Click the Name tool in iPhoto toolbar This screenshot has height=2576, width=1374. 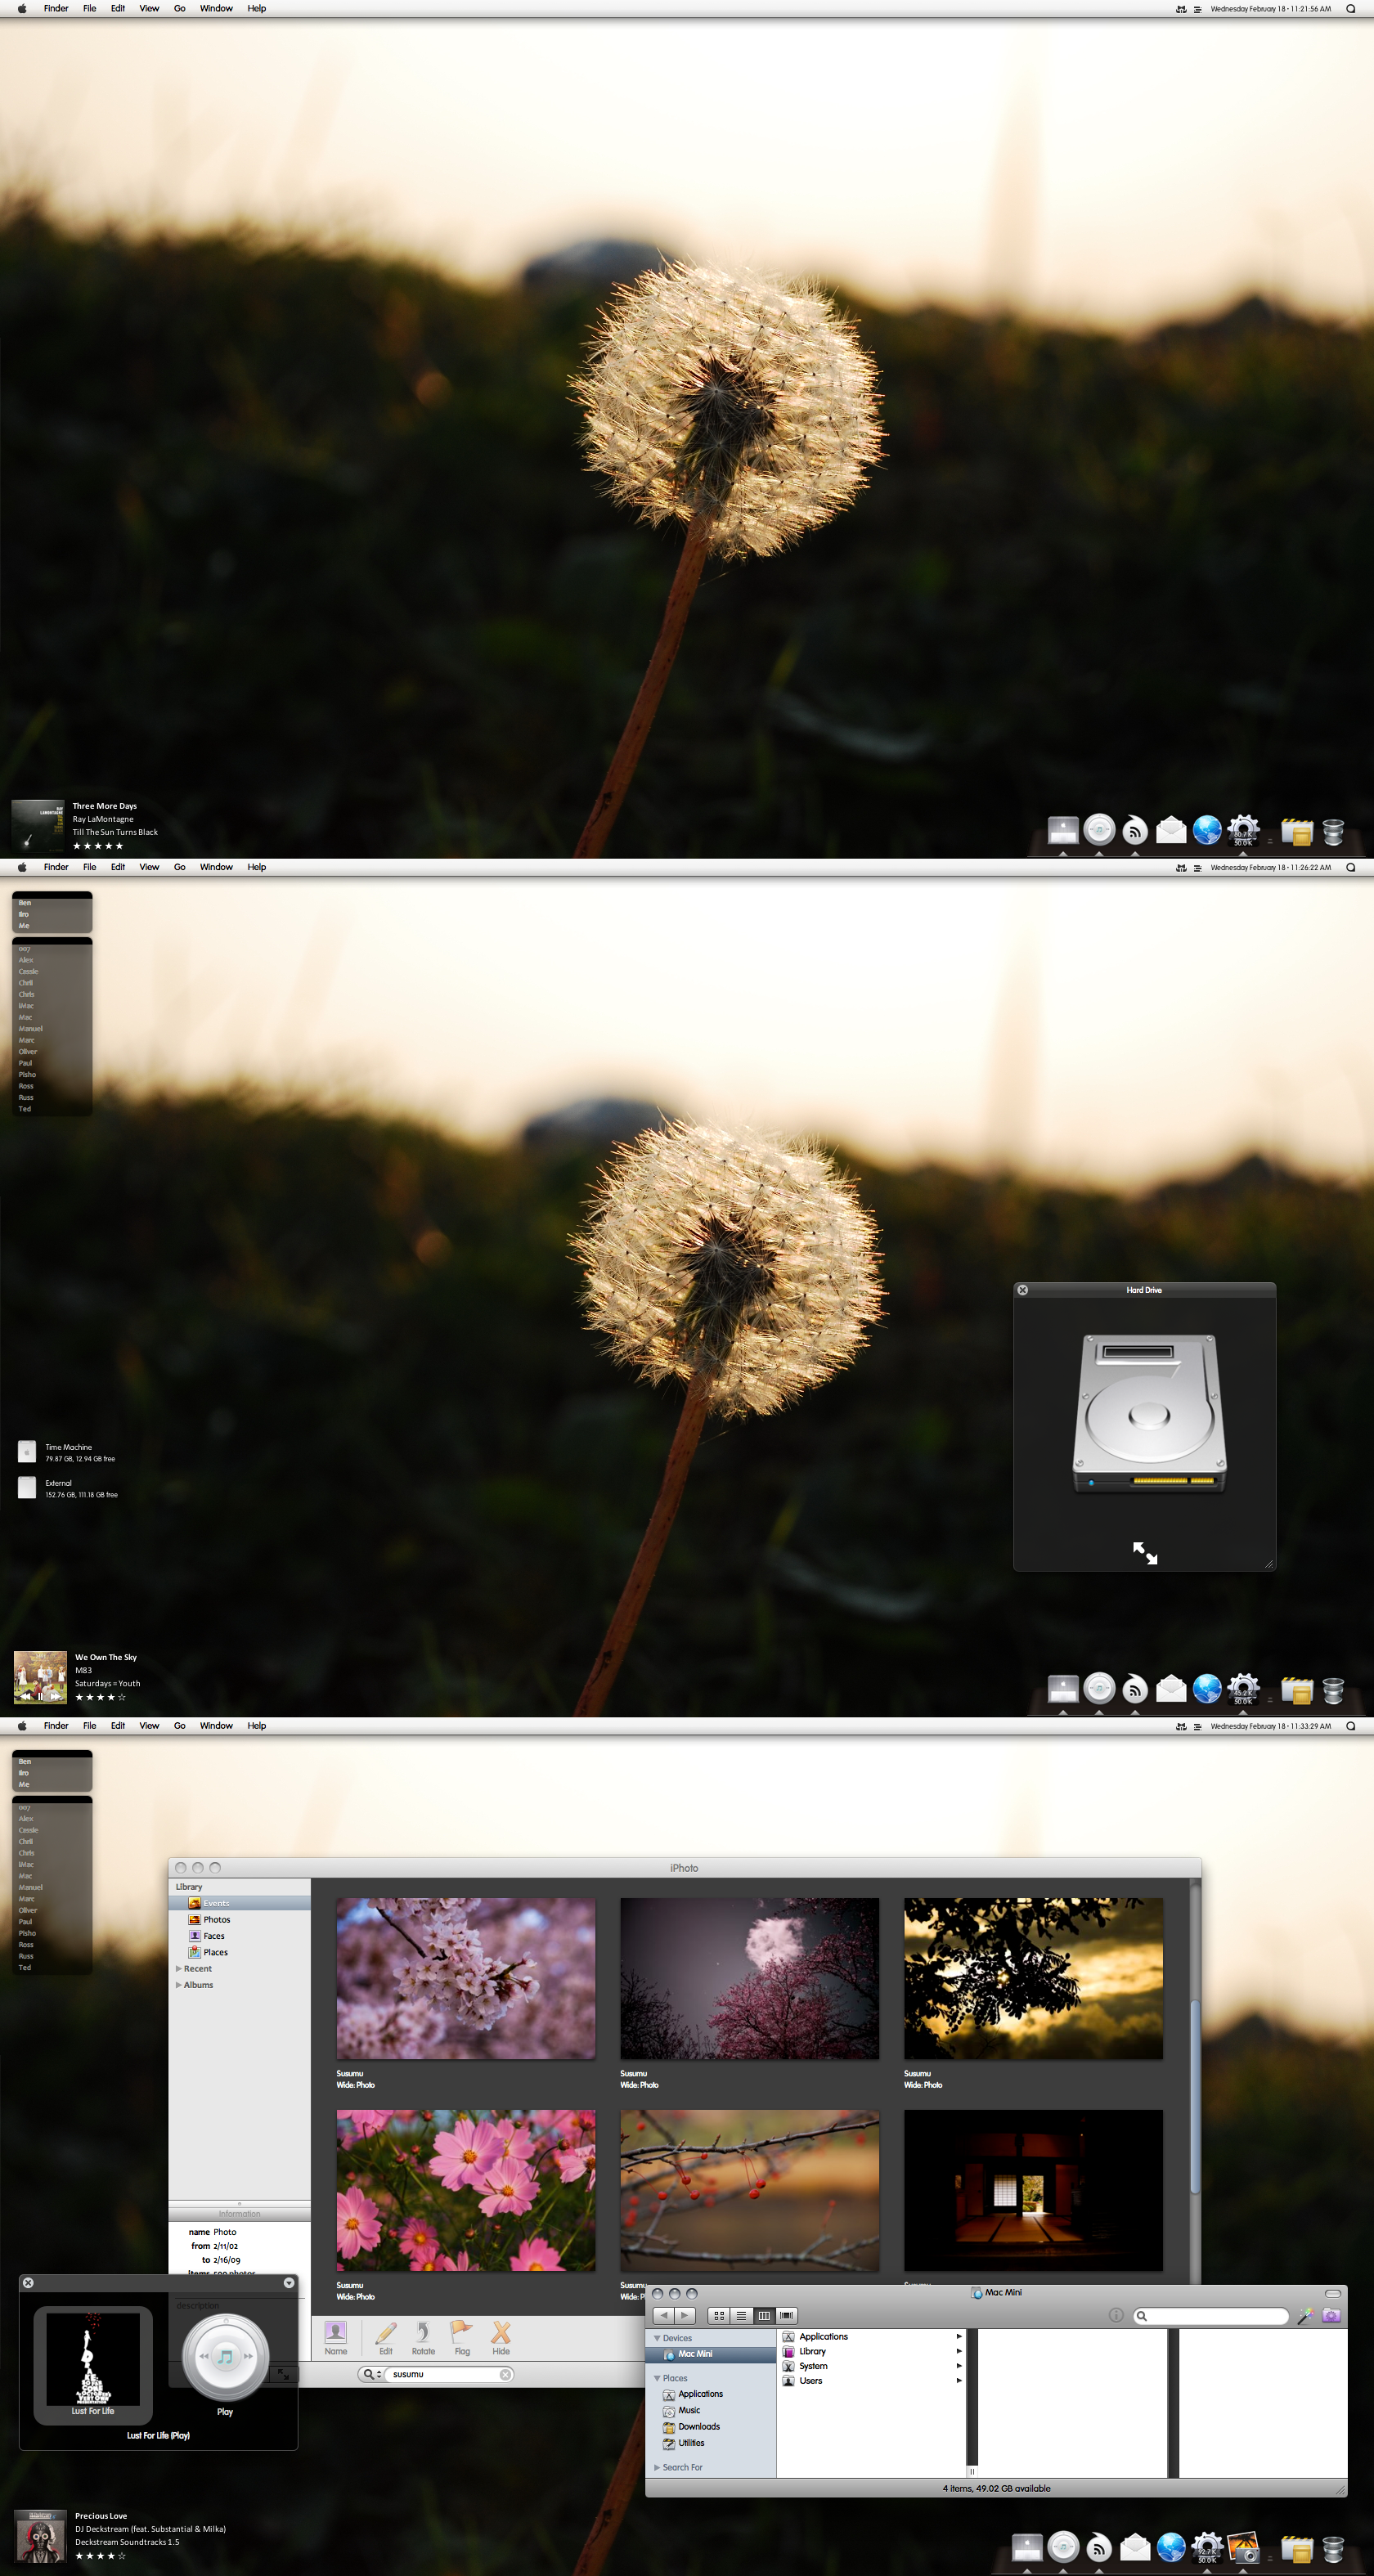coord(336,2337)
